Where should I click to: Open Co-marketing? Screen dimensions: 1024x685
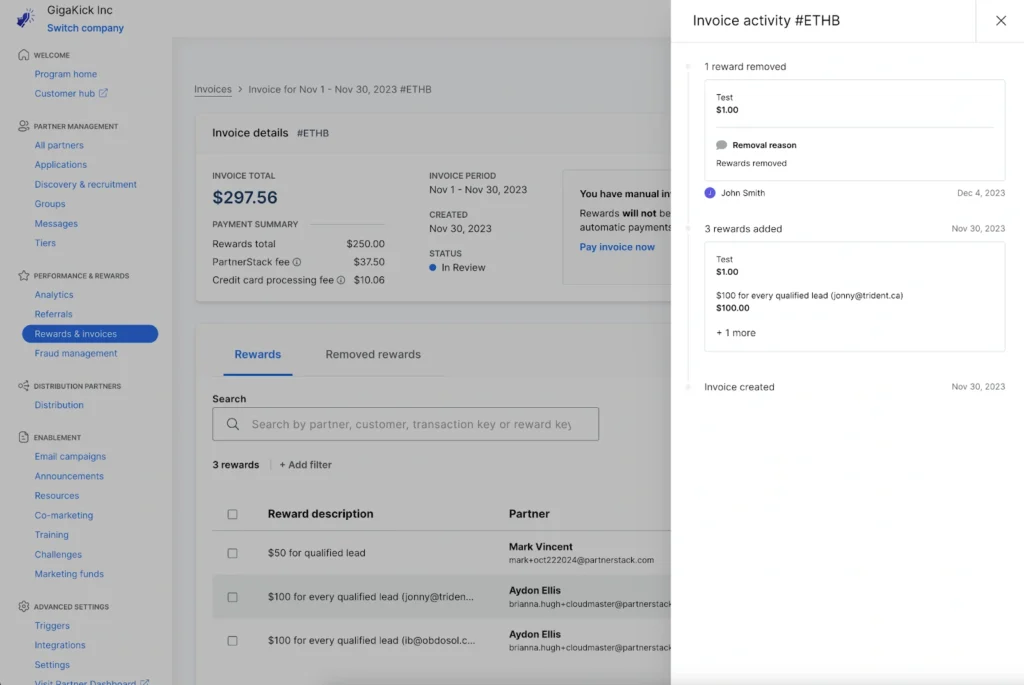pos(63,515)
